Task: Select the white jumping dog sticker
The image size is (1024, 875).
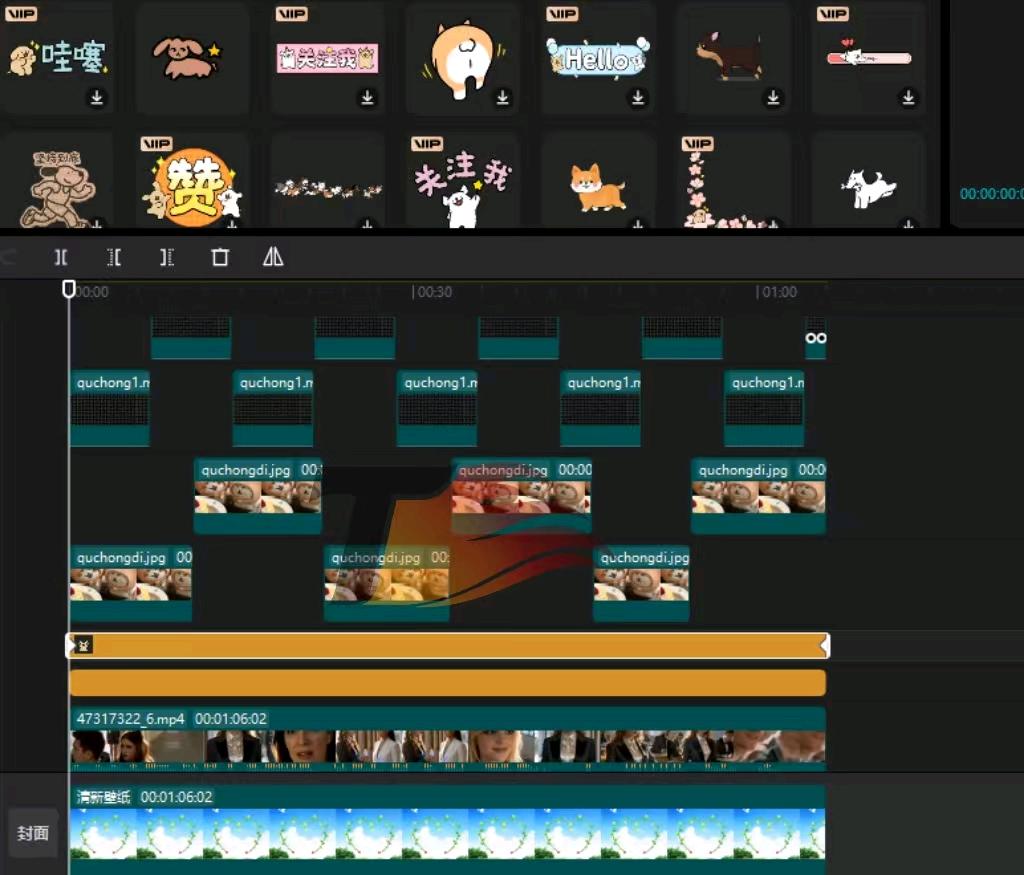Action: (x=868, y=186)
